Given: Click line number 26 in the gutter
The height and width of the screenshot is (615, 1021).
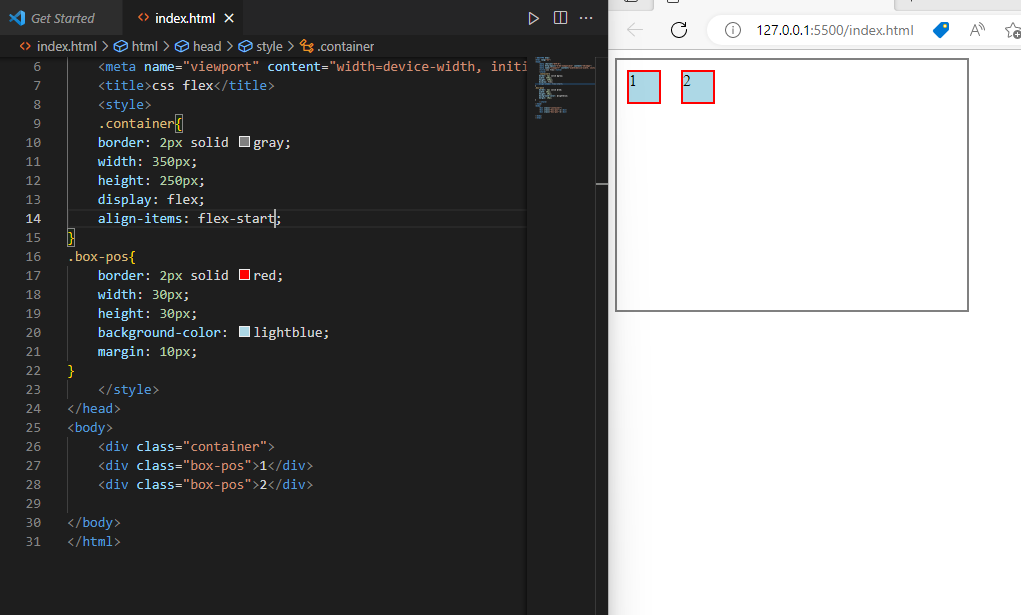Looking at the screenshot, I should point(33,446).
